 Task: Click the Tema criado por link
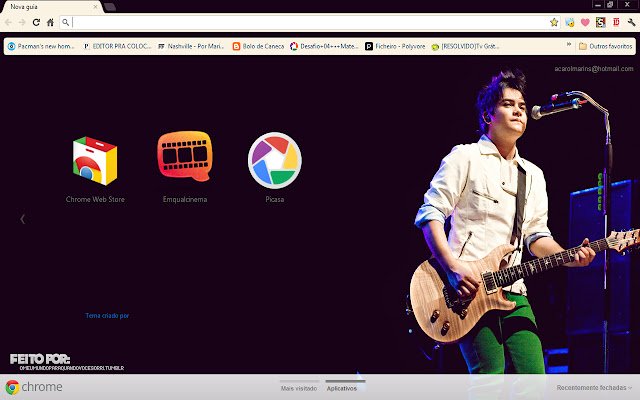coord(107,316)
